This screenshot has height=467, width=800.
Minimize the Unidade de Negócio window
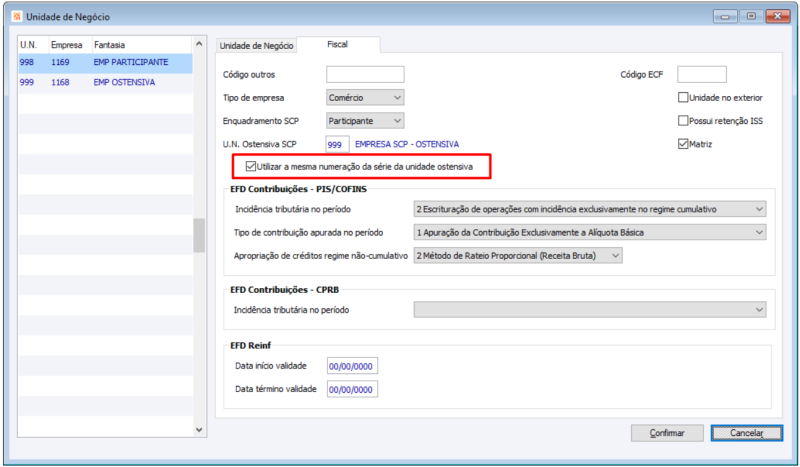coord(725,17)
